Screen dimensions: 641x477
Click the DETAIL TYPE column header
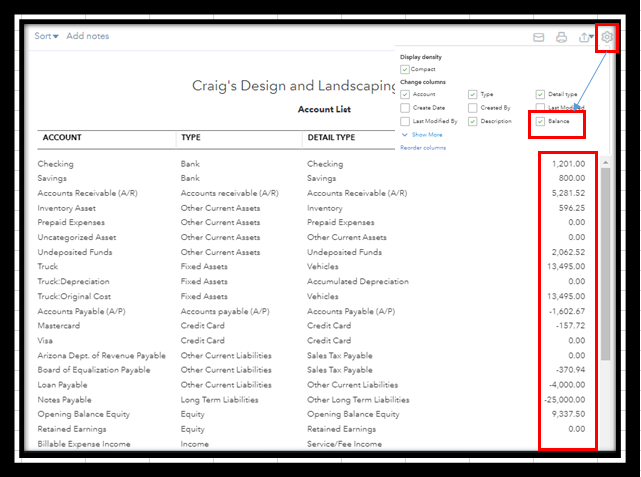331,137
